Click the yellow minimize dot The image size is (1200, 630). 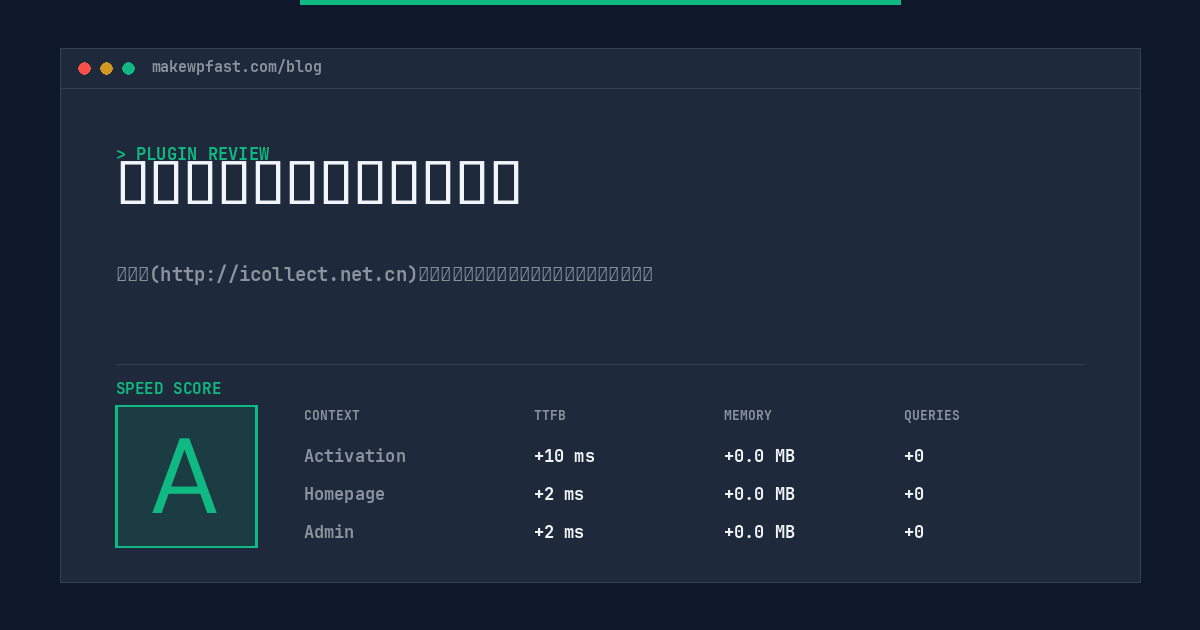pyautogui.click(x=106, y=68)
